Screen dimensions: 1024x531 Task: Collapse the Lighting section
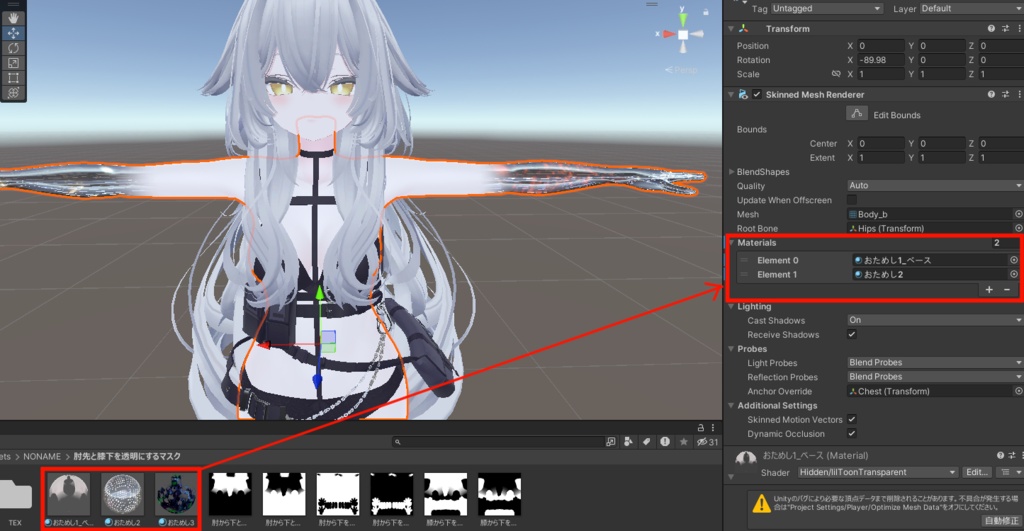(731, 306)
